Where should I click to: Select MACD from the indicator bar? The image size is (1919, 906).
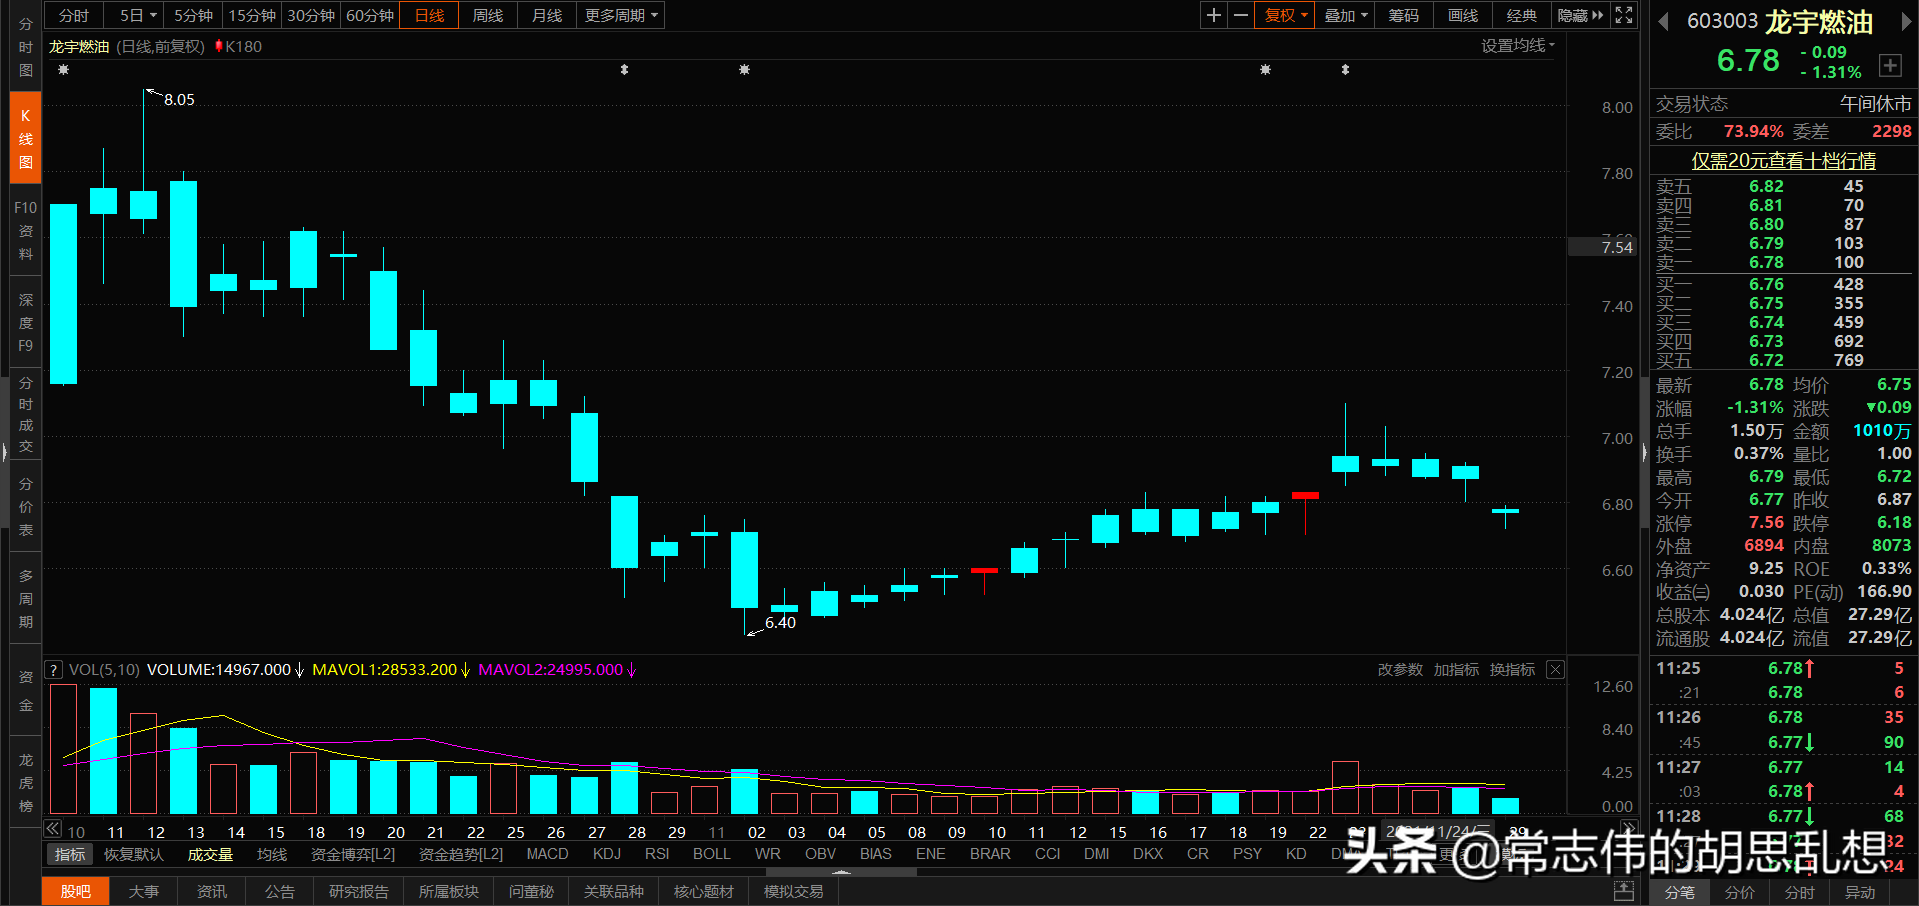(547, 854)
